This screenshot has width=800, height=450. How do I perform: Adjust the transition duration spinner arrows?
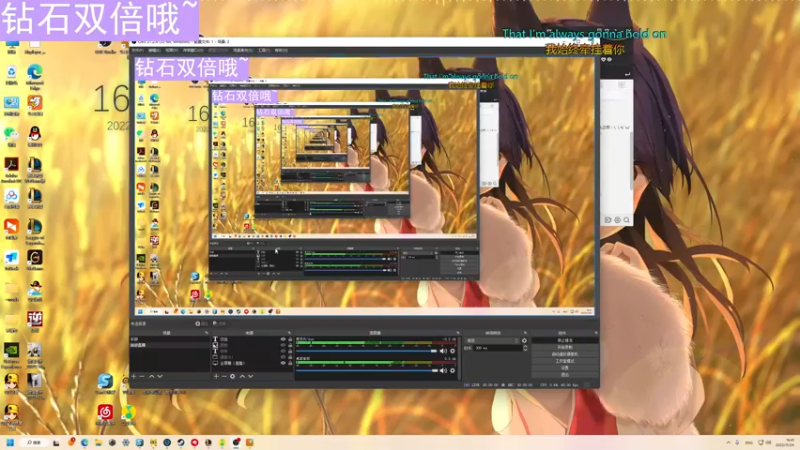(526, 348)
